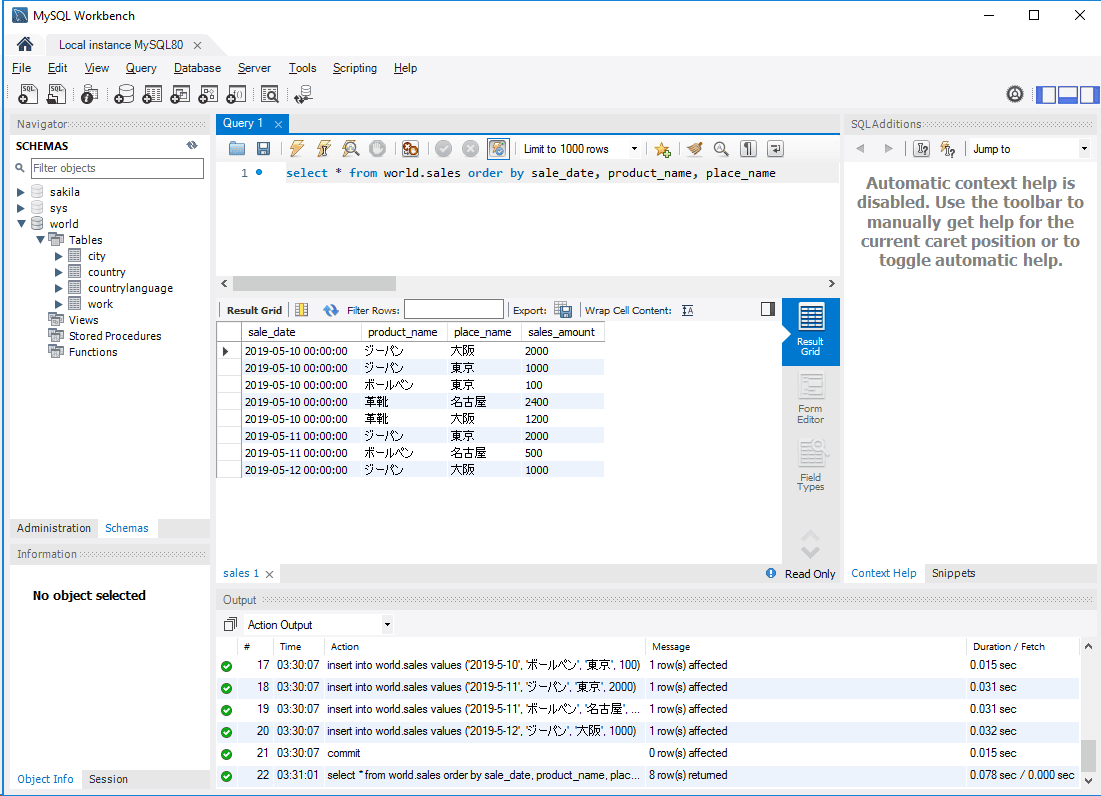This screenshot has height=796, width=1101.
Task: Rollback the transaction X icon
Action: [470, 149]
